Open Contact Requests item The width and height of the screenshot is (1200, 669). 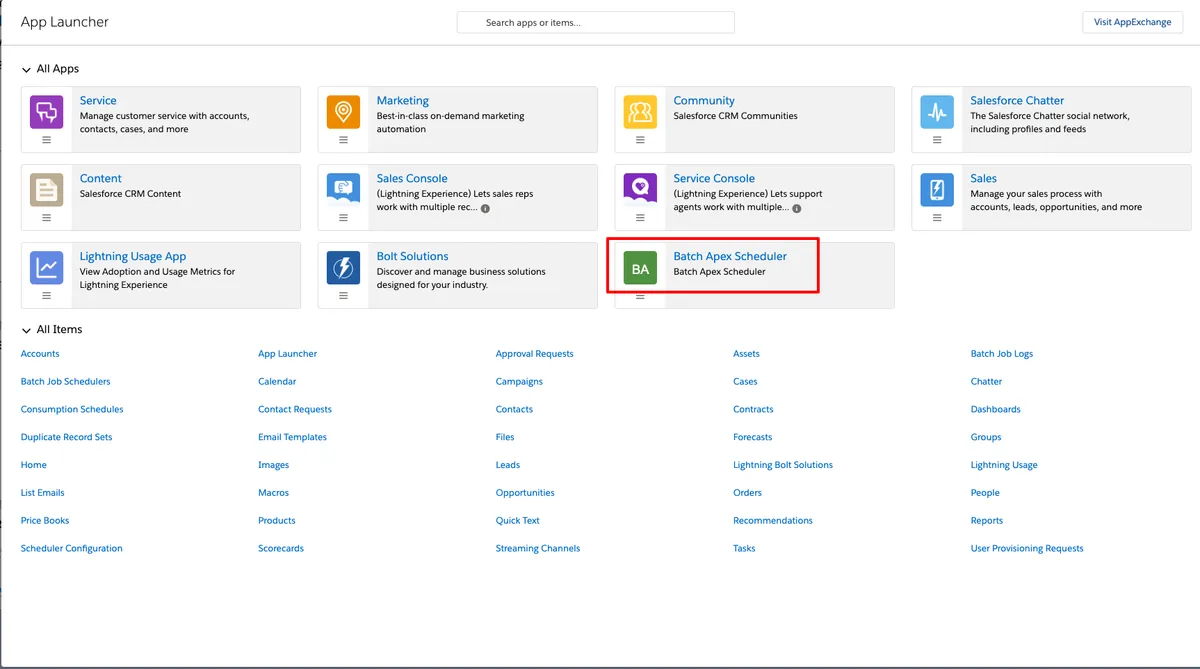(295, 410)
